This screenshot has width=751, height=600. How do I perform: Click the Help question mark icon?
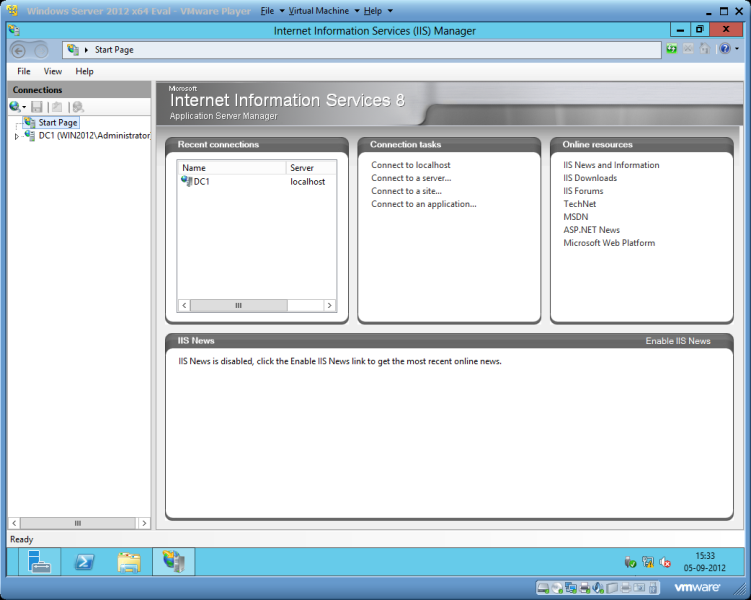(x=723, y=49)
